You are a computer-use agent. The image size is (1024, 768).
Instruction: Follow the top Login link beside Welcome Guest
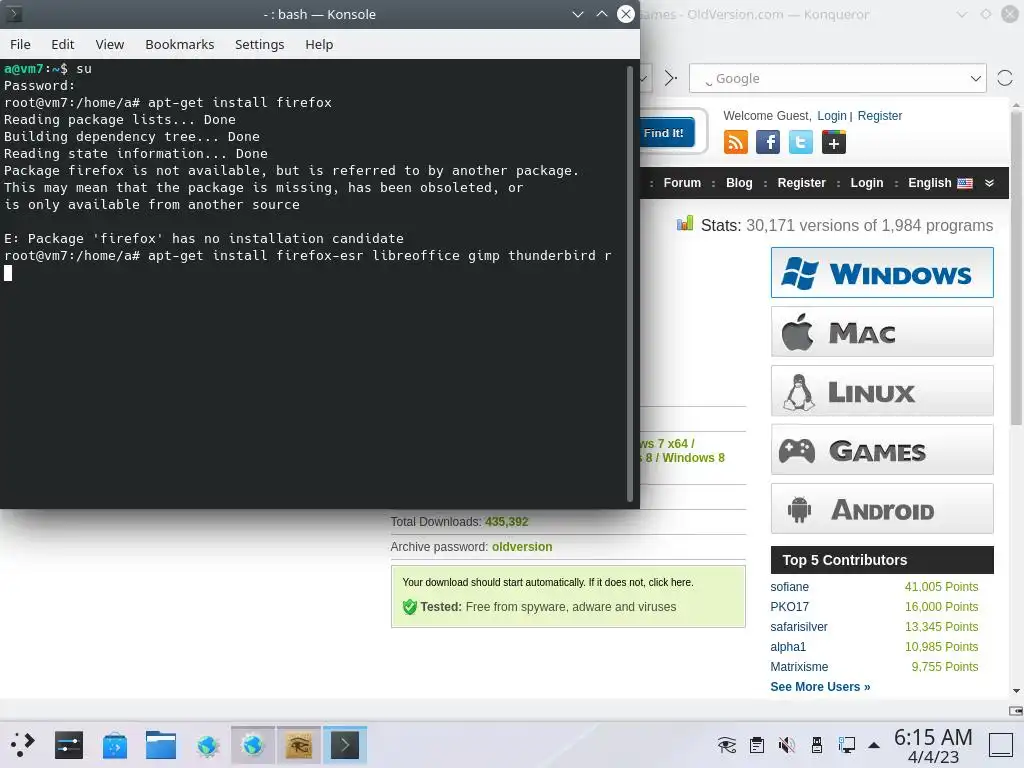(831, 116)
